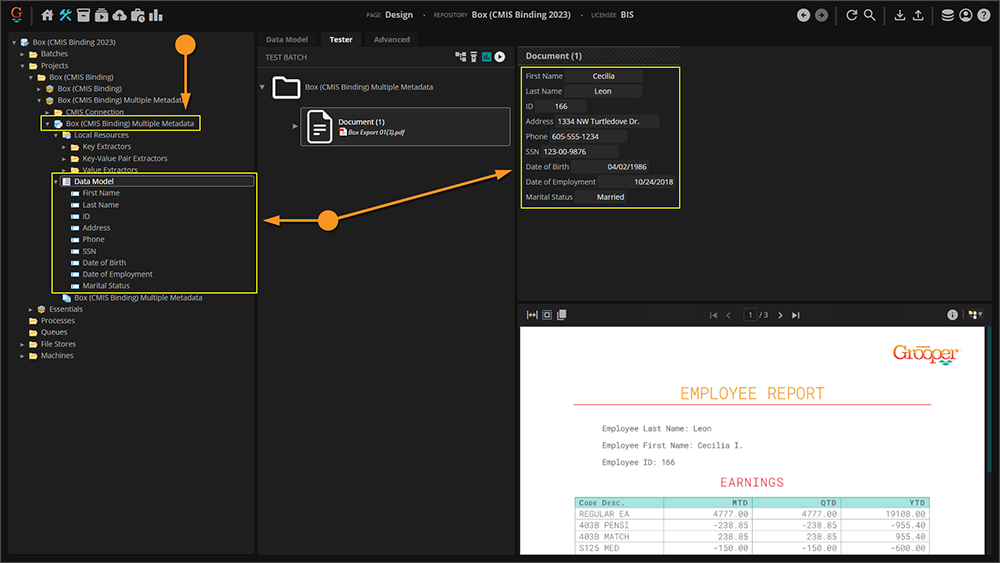This screenshot has width=1000, height=563.
Task: Toggle fit-to-width in document viewer
Action: click(x=532, y=315)
